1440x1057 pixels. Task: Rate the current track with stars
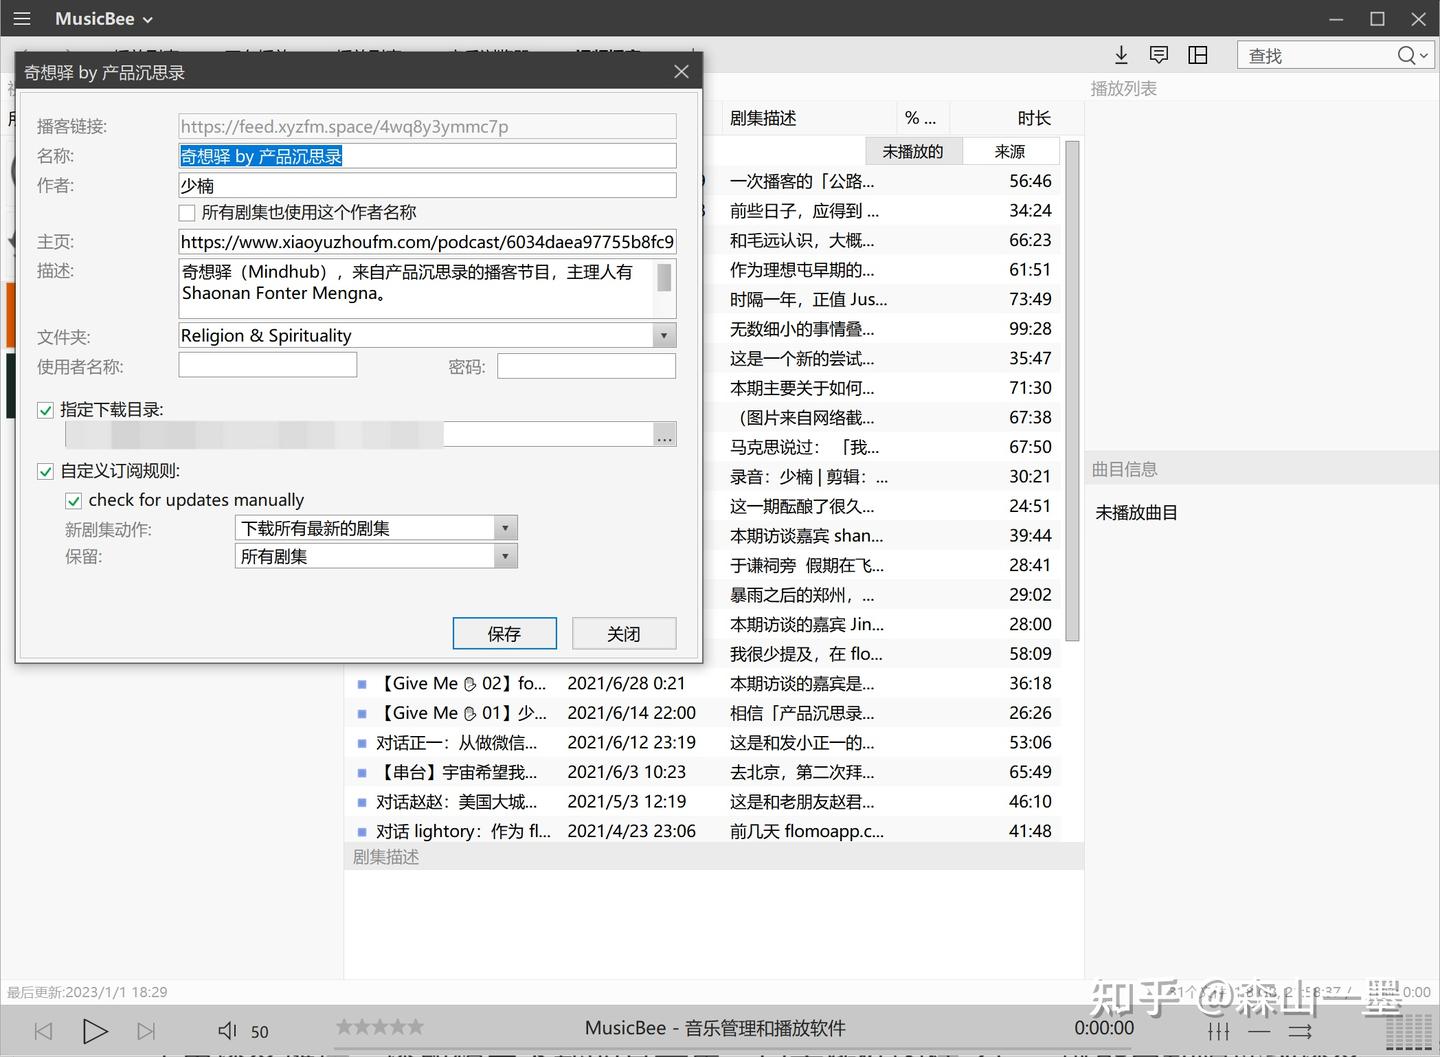click(x=379, y=1026)
